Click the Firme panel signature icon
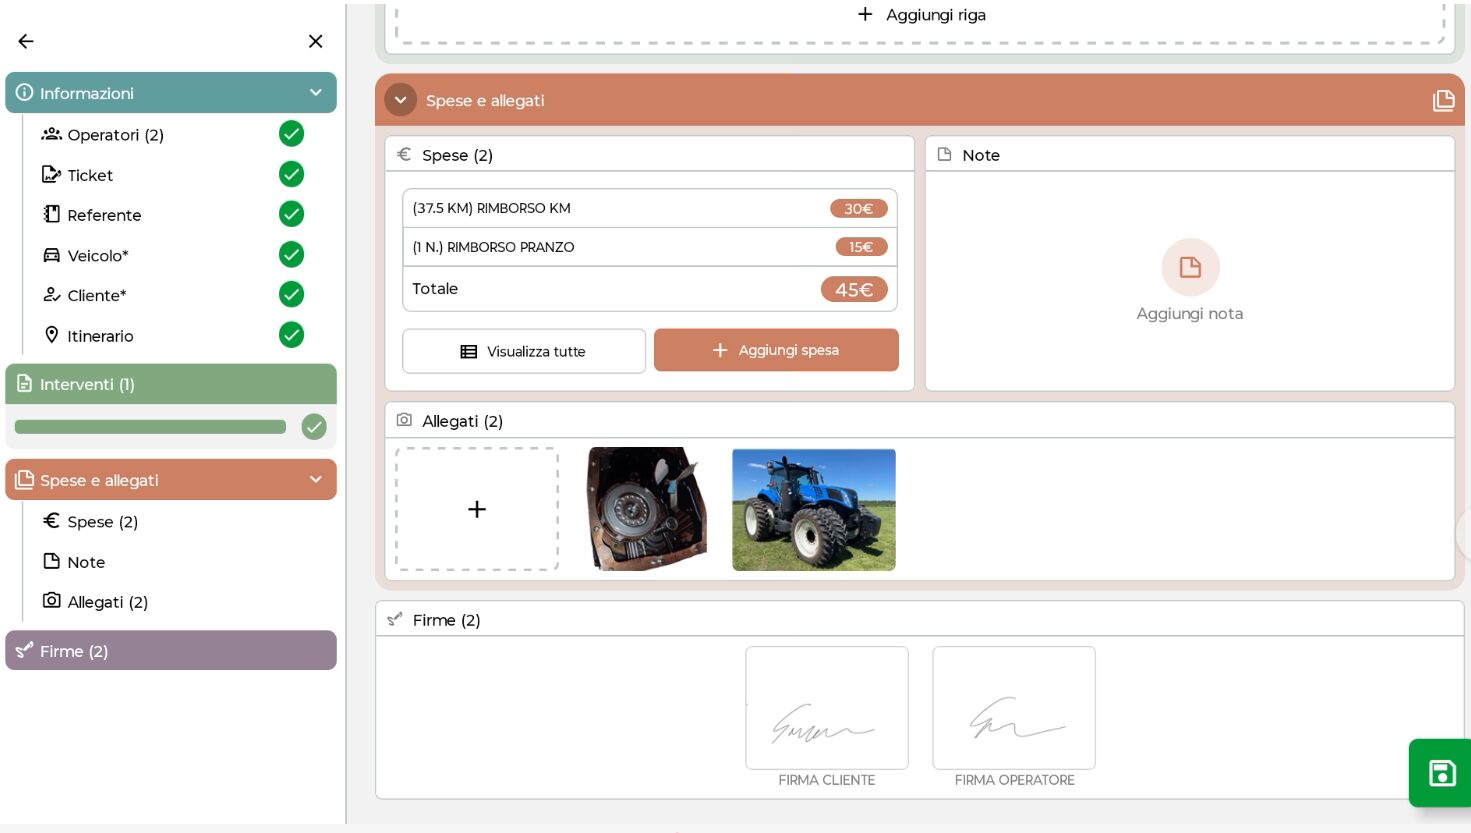 (x=395, y=619)
